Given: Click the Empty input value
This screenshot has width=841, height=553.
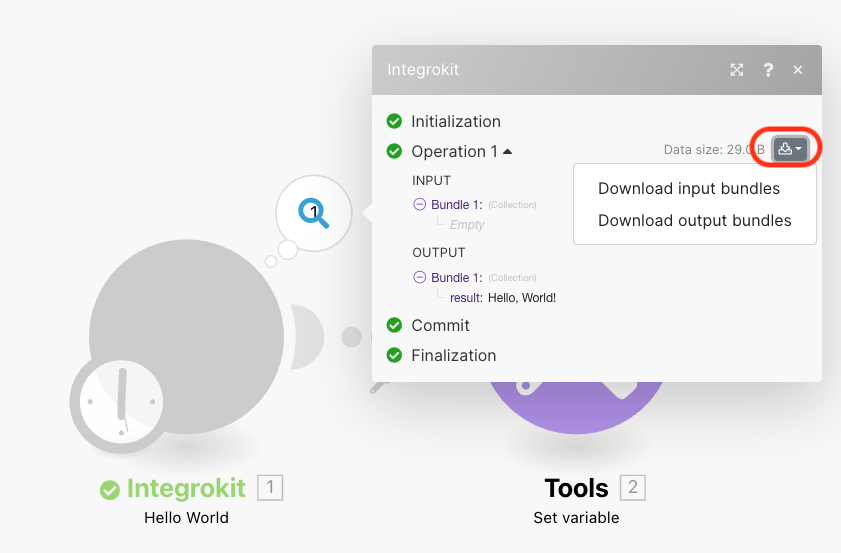Looking at the screenshot, I should point(467,225).
